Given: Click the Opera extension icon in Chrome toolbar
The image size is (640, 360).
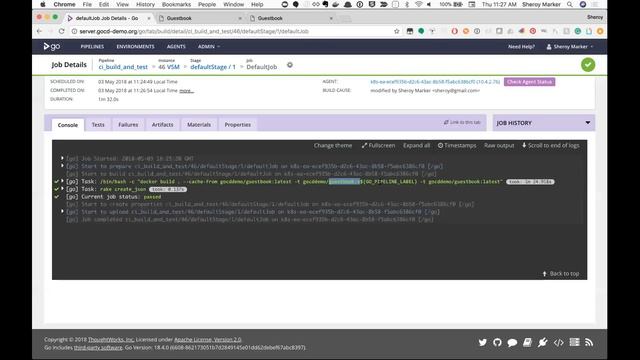Looking at the screenshot, I should click(454, 31).
